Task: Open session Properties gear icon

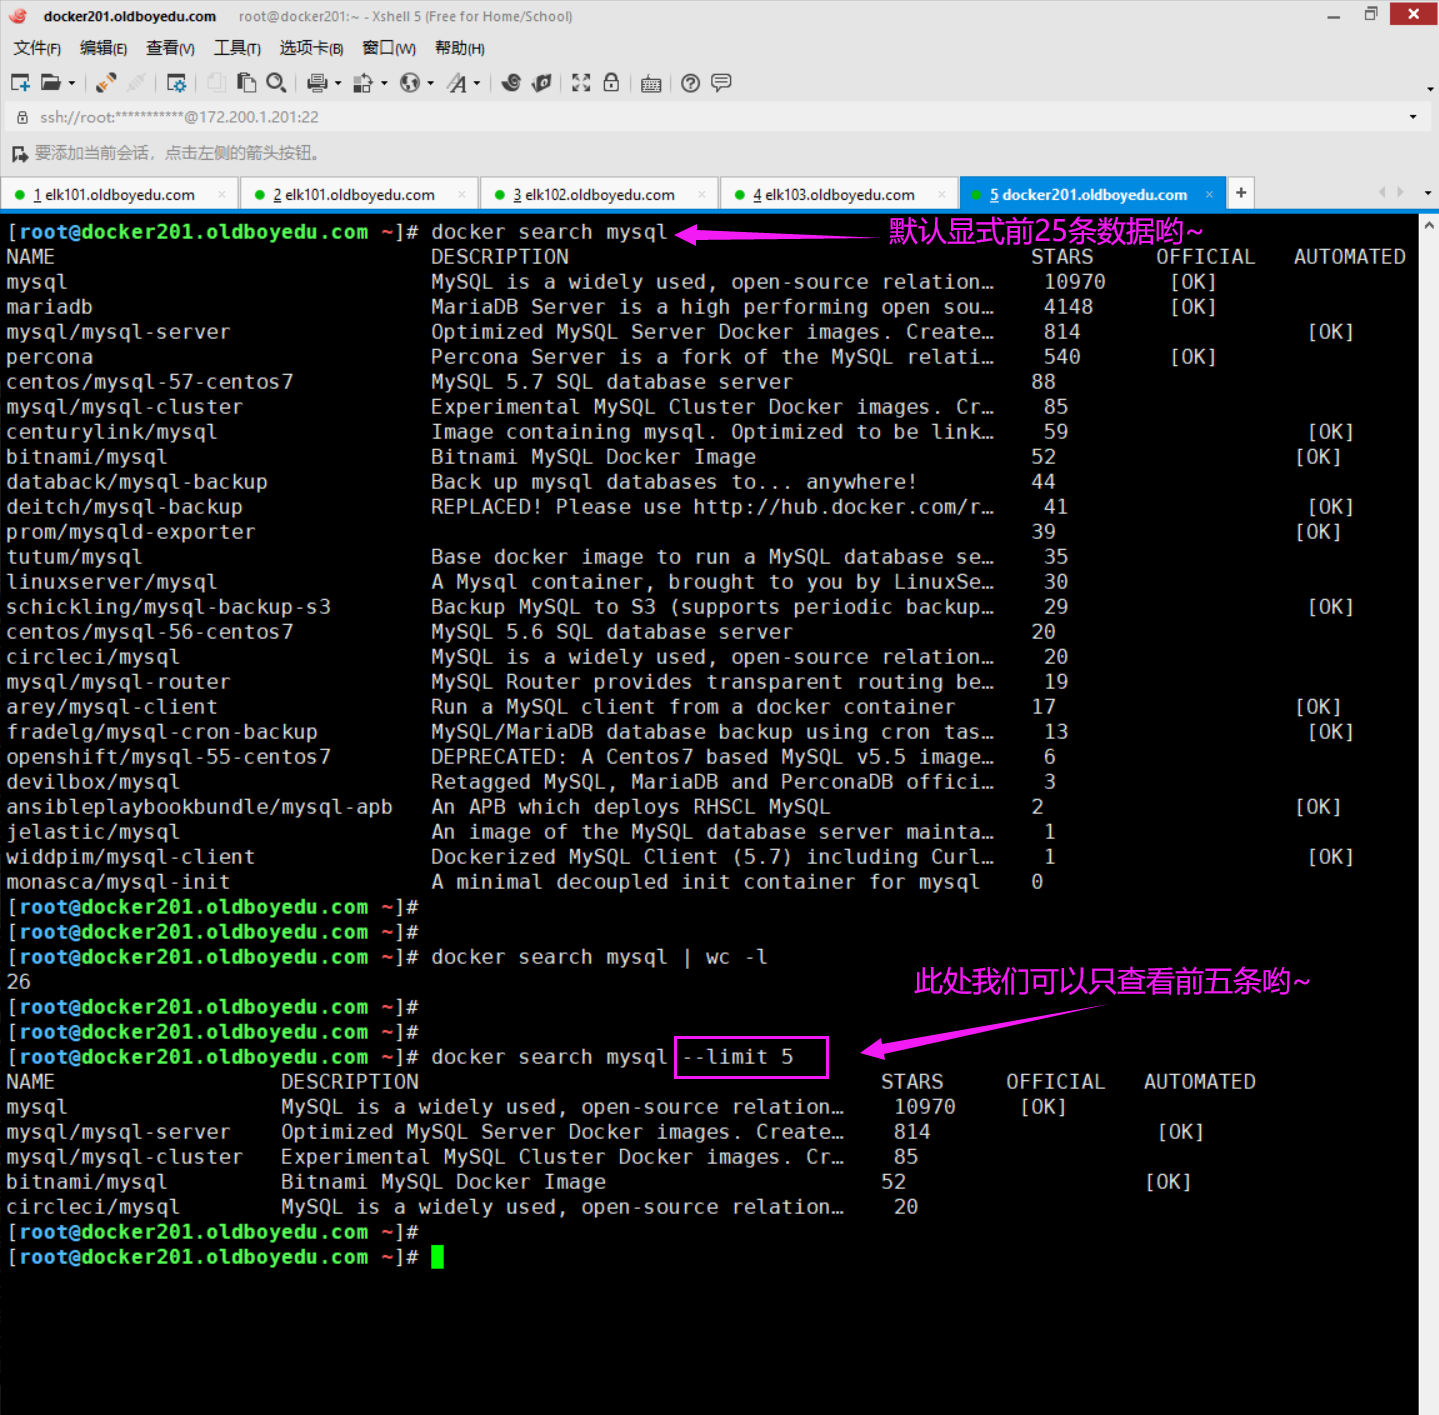Action: pyautogui.click(x=177, y=83)
